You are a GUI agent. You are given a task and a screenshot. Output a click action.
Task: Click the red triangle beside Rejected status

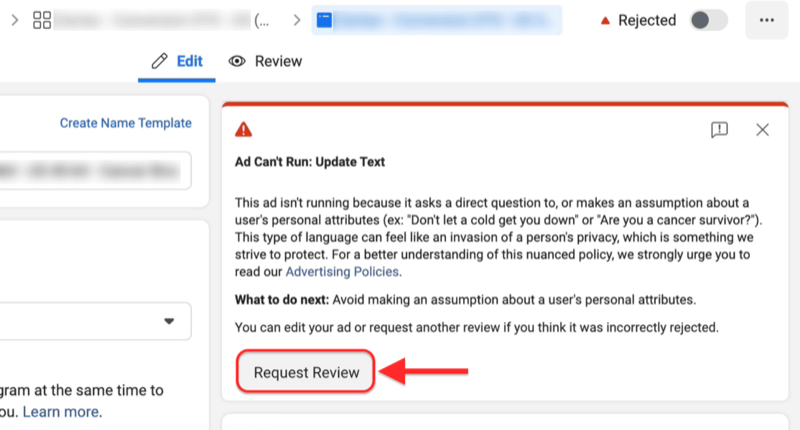pos(606,20)
